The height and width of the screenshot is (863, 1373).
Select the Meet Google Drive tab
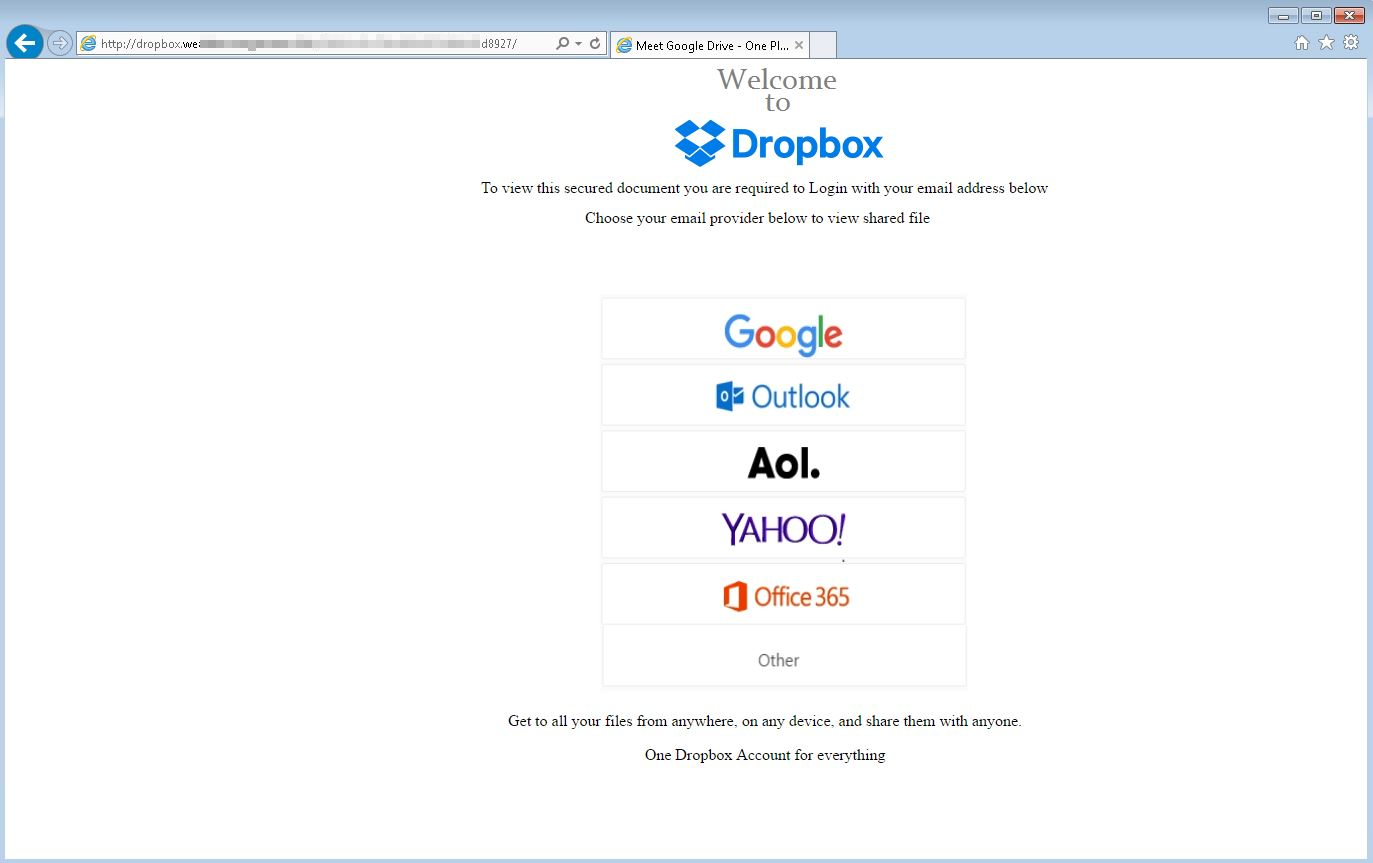[x=709, y=45]
